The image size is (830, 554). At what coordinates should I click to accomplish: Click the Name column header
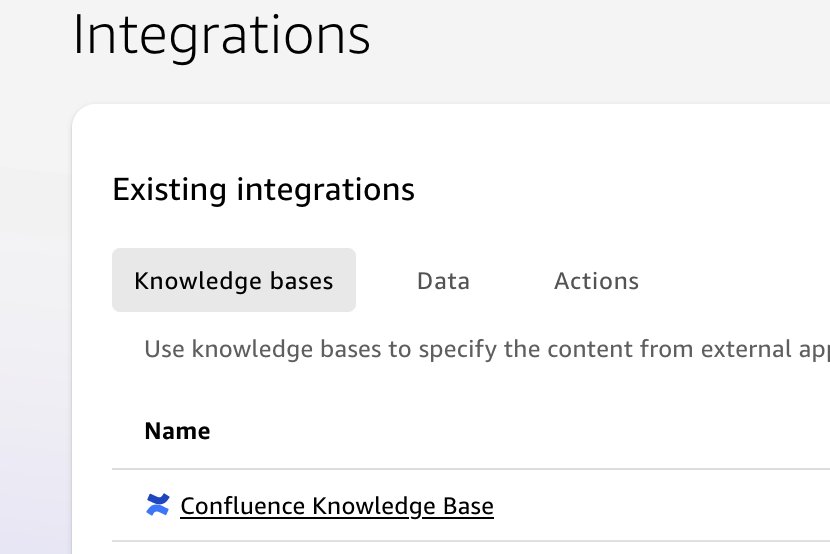[177, 431]
